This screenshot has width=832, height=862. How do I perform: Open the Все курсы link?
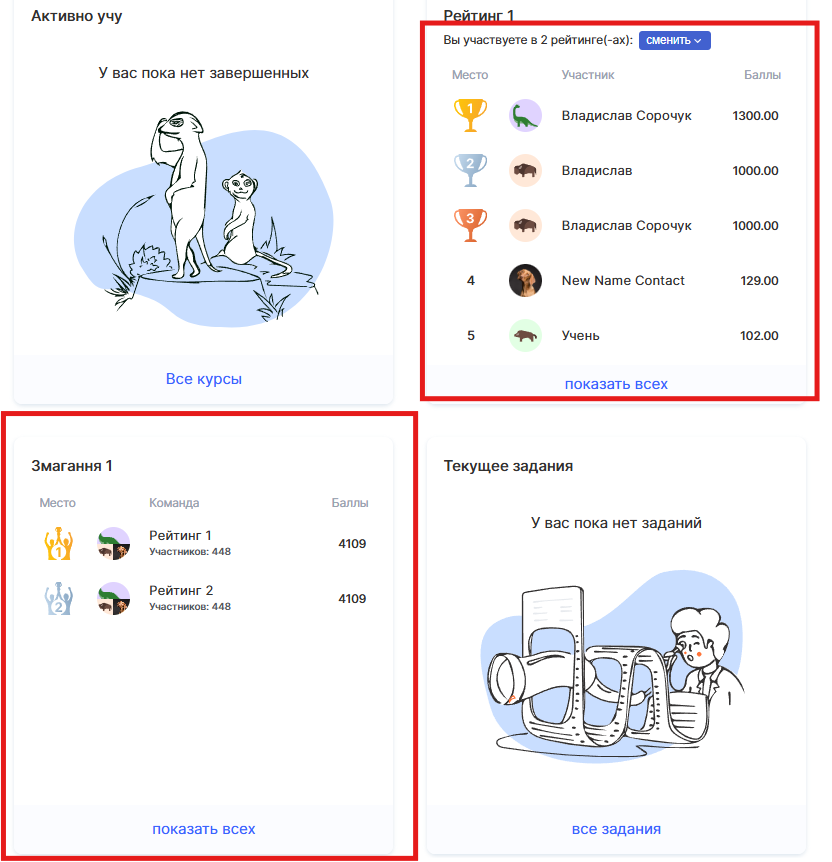click(x=203, y=379)
